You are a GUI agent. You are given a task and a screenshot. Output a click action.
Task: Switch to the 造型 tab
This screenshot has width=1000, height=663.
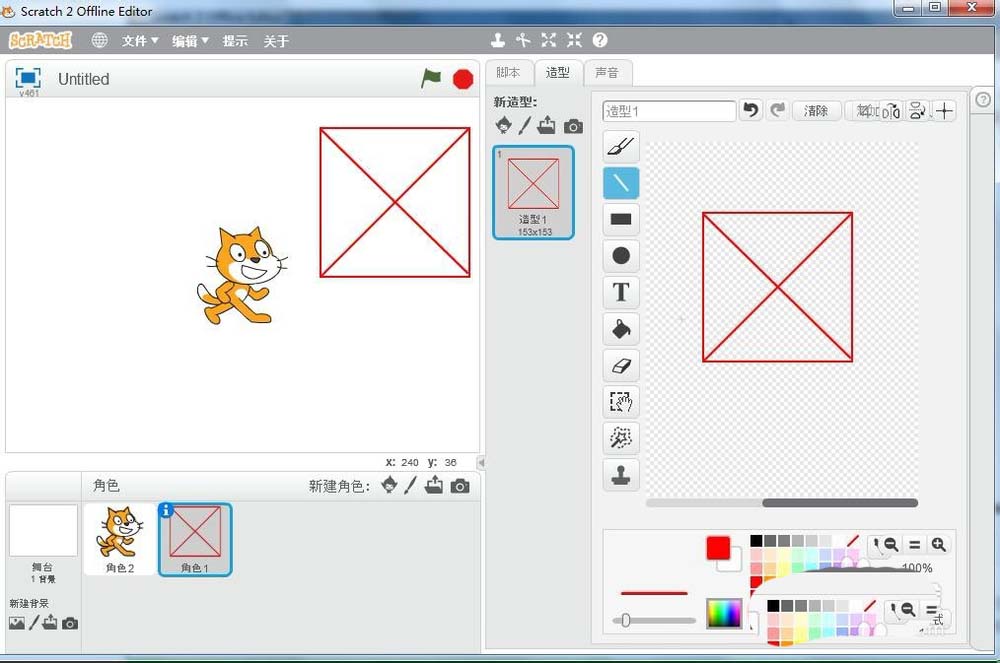point(557,73)
